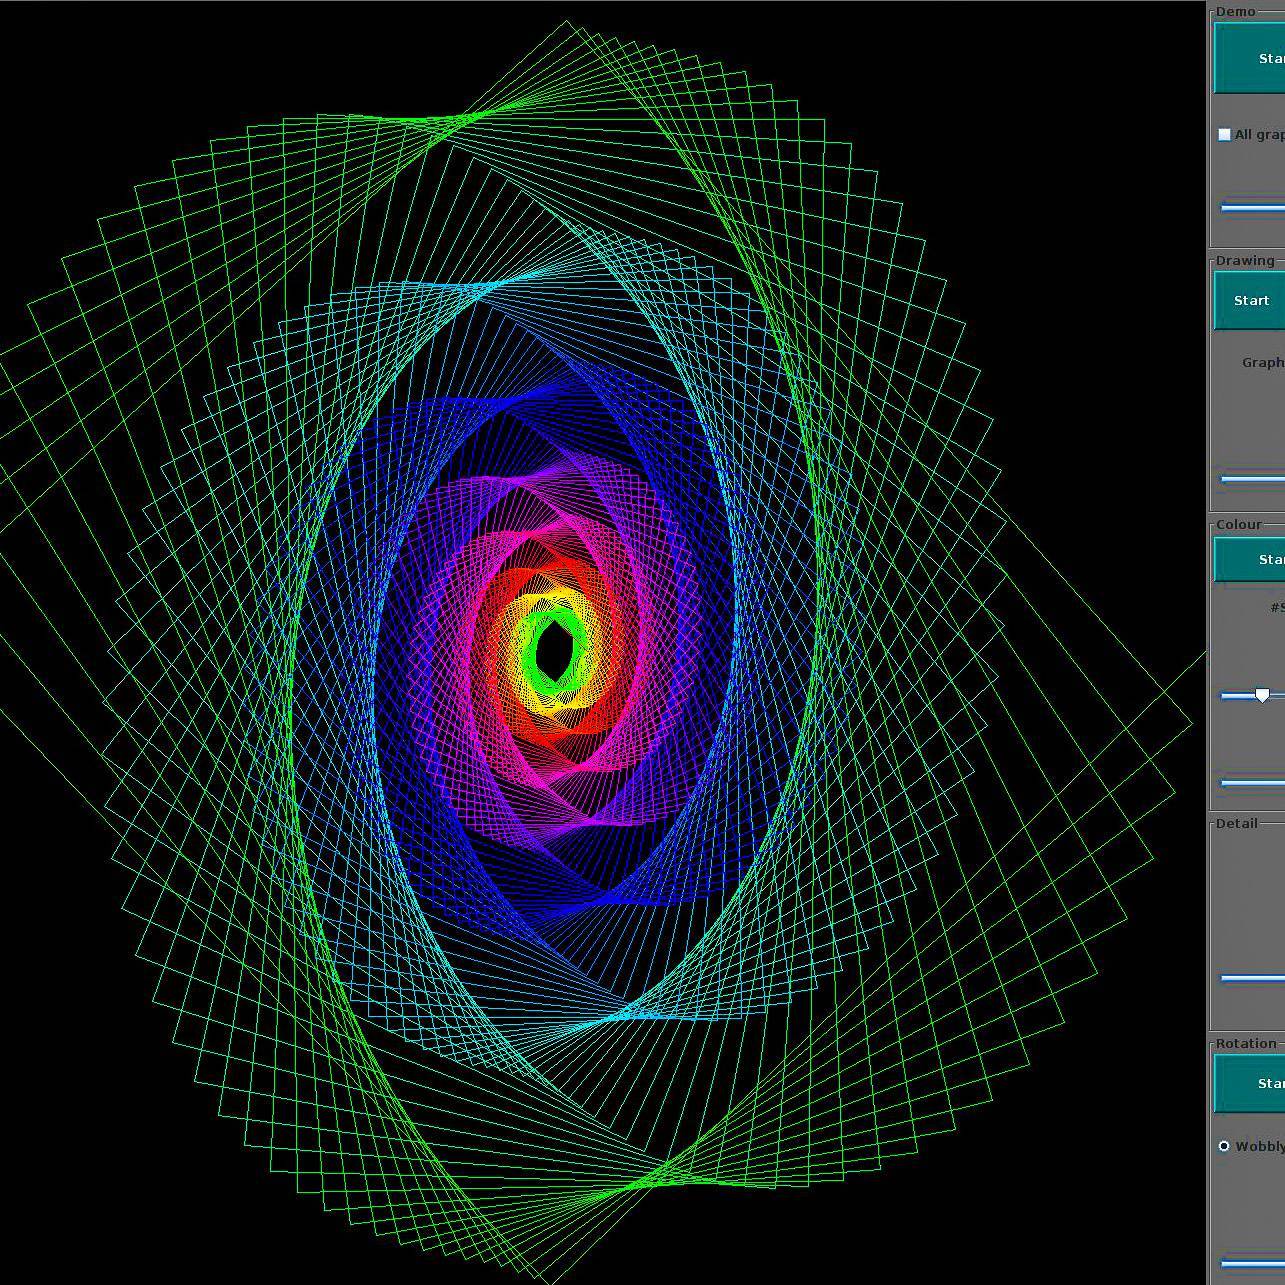Click the Rotation panel title

point(1246,1043)
